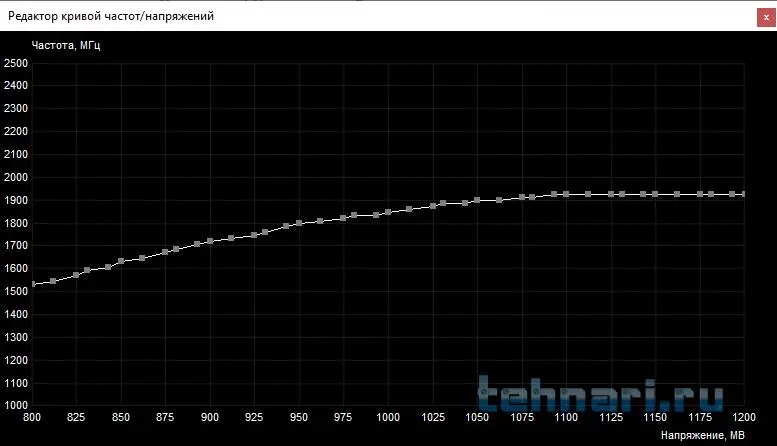Image resolution: width=777 pixels, height=446 pixels.
Task: Select the curve point on the 1125 mV gridline
Action: pyautogui.click(x=611, y=194)
